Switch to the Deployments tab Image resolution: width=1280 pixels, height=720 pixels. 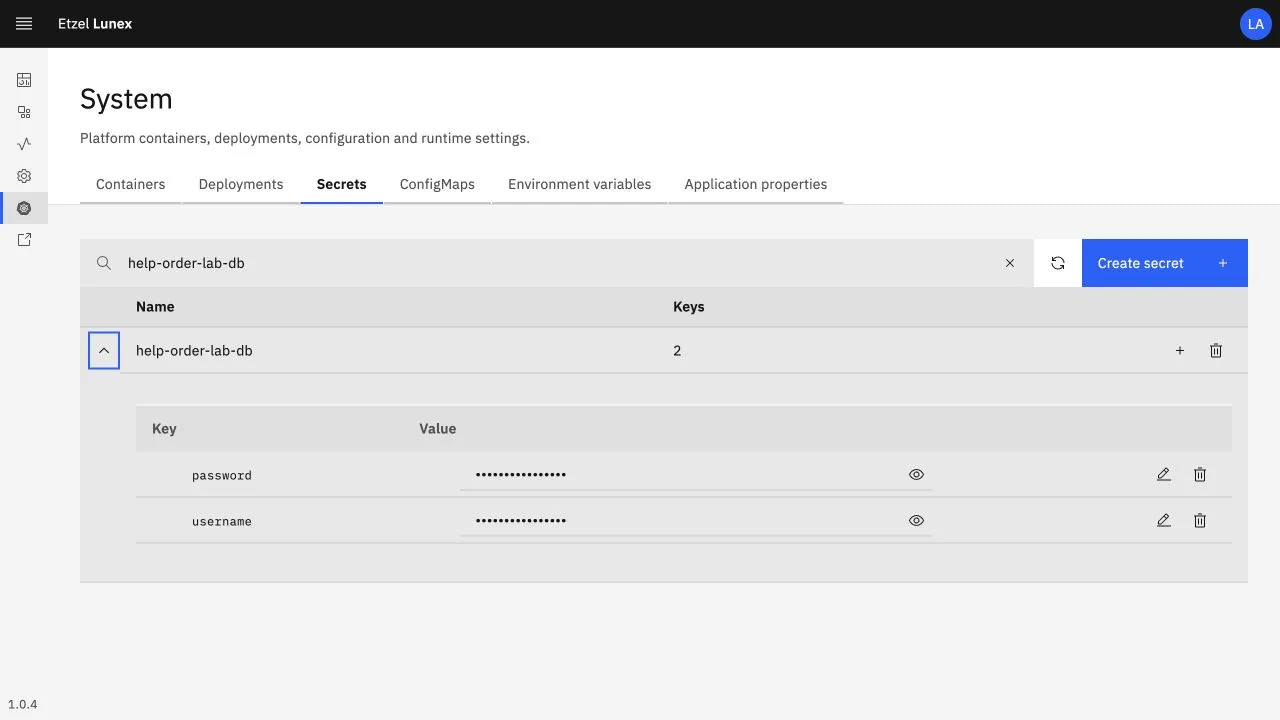pyautogui.click(x=241, y=184)
